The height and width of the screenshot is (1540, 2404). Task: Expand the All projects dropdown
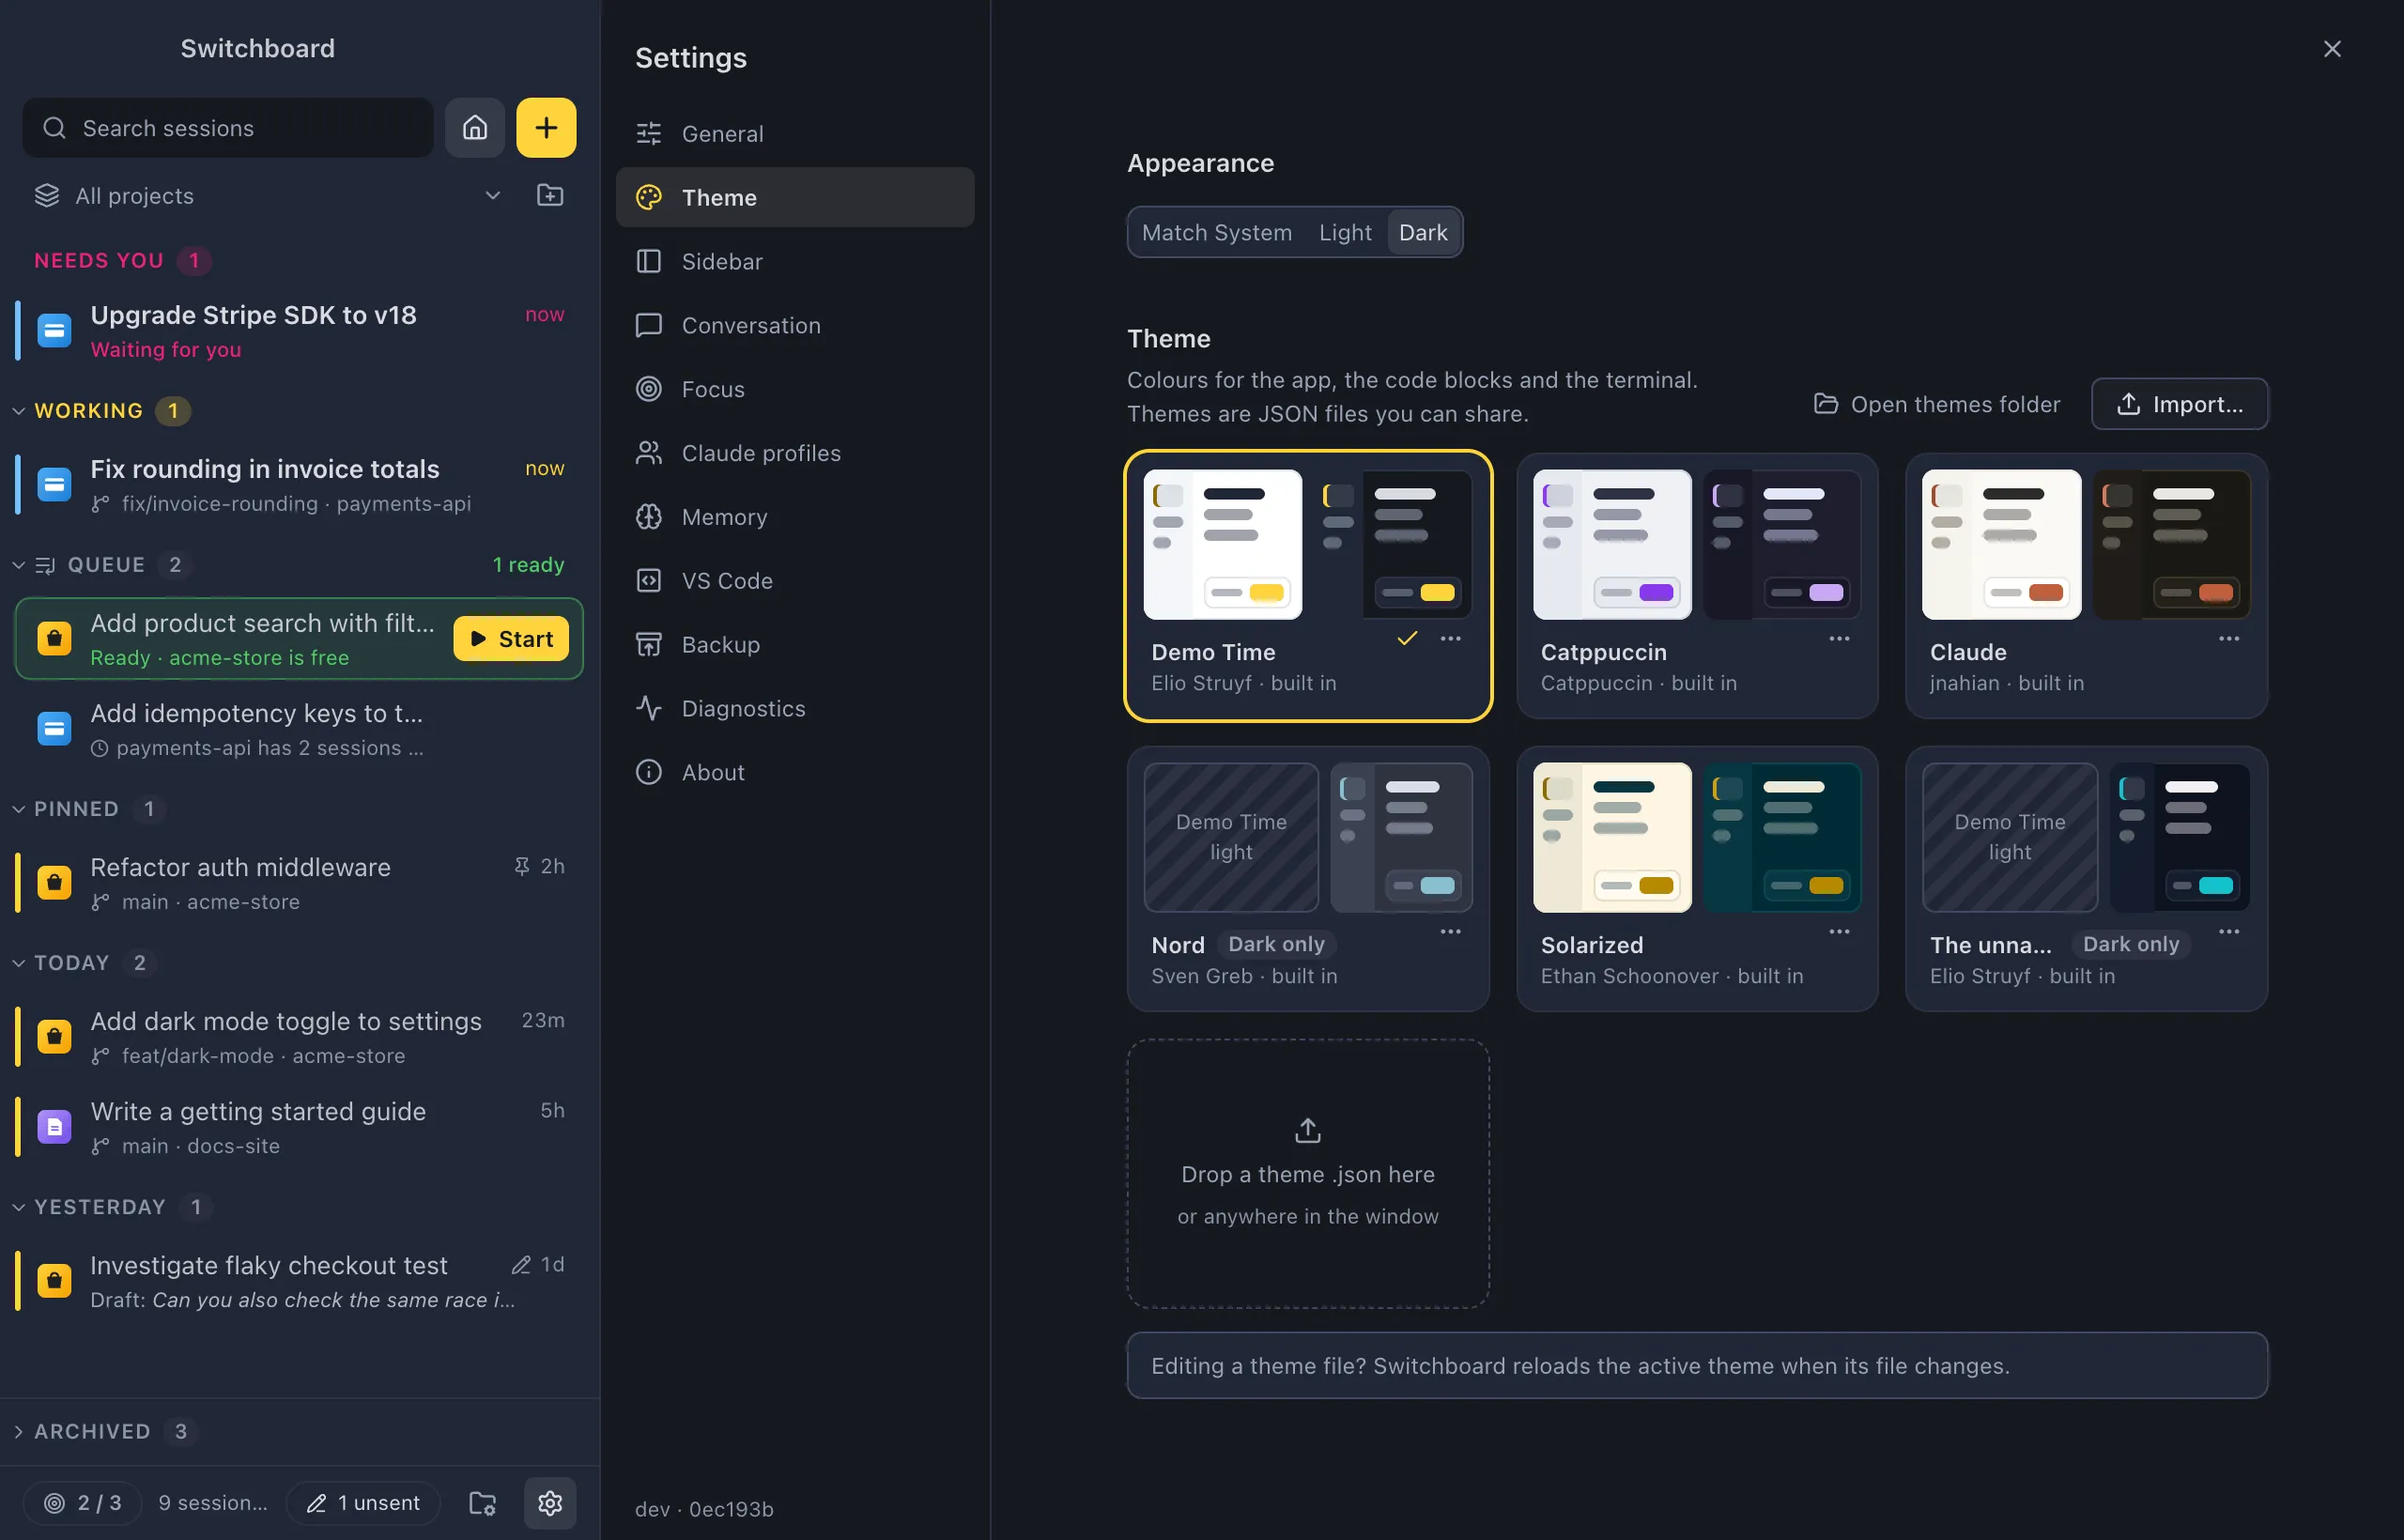tap(267, 196)
